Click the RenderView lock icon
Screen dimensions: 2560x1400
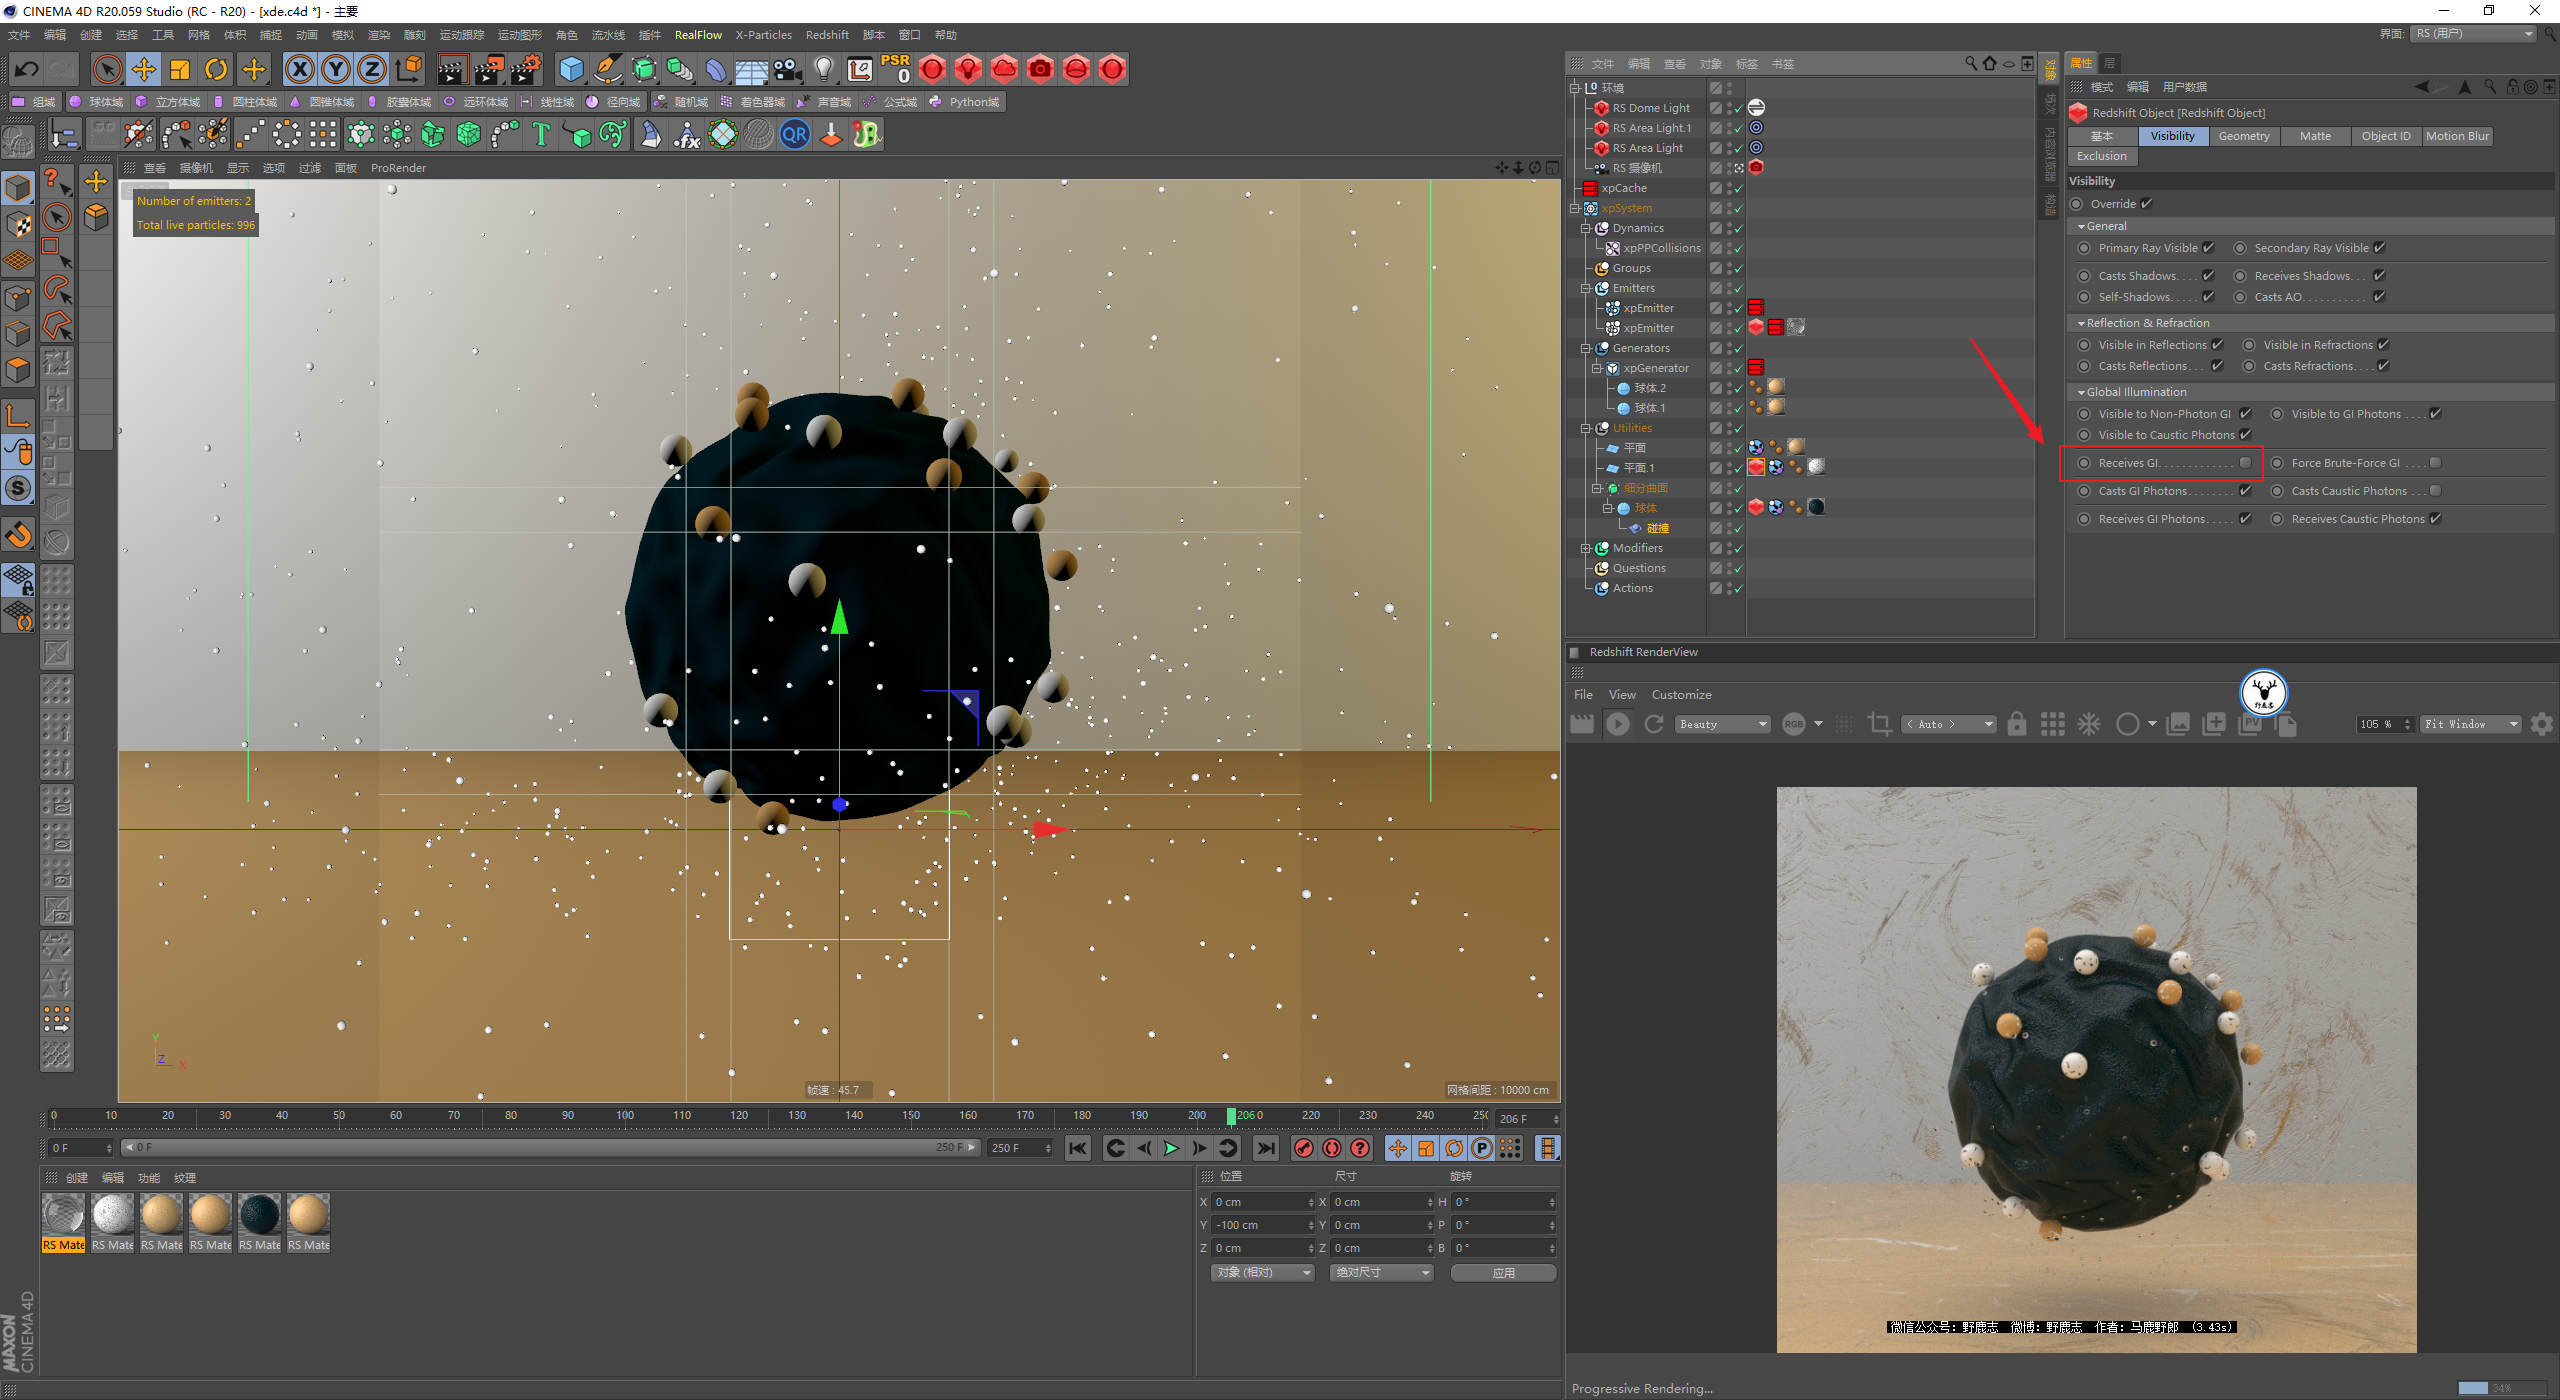2017,724
